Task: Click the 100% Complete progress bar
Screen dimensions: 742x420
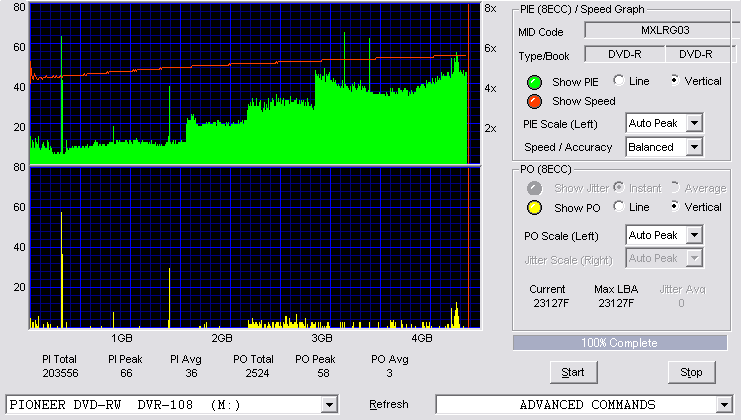Action: coord(620,343)
